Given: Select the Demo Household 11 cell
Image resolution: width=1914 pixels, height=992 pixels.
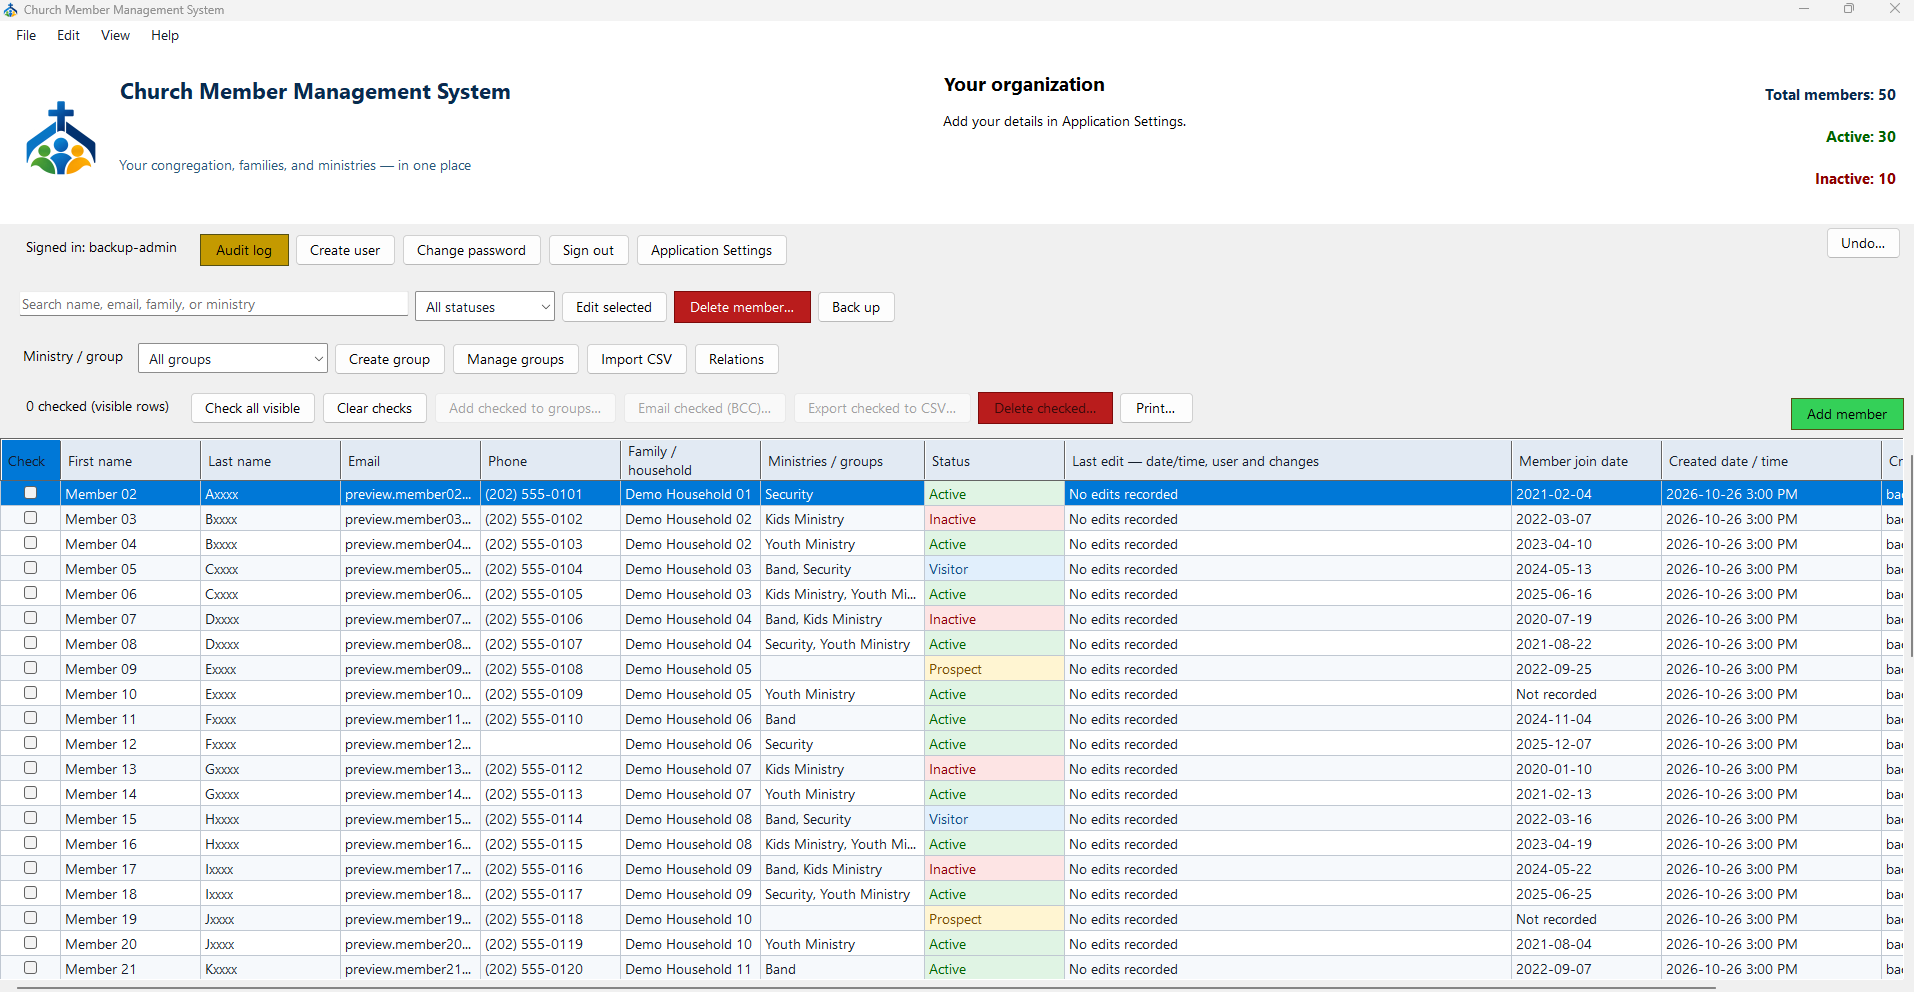Looking at the screenshot, I should 690,969.
